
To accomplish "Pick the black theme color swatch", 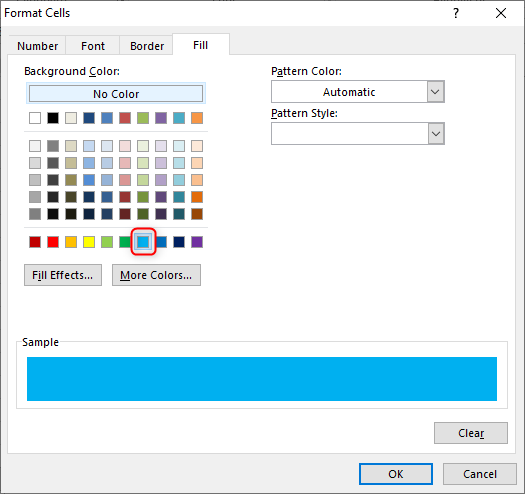I will tap(53, 118).
